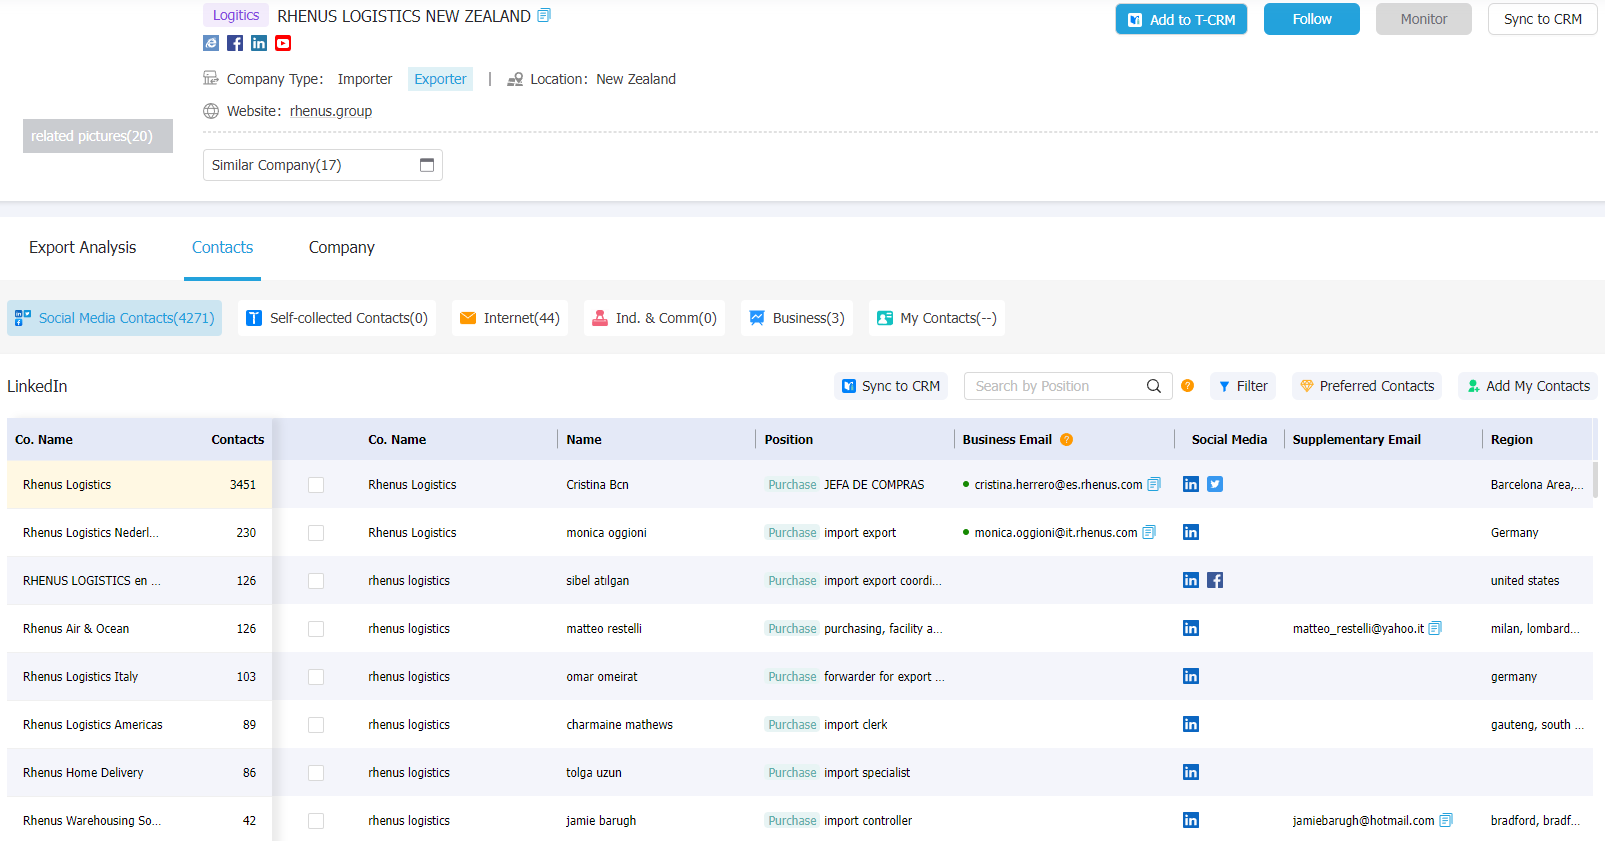The height and width of the screenshot is (841, 1605).
Task: Select Rhenus Logistics Americas company row
Action: [x=139, y=725]
